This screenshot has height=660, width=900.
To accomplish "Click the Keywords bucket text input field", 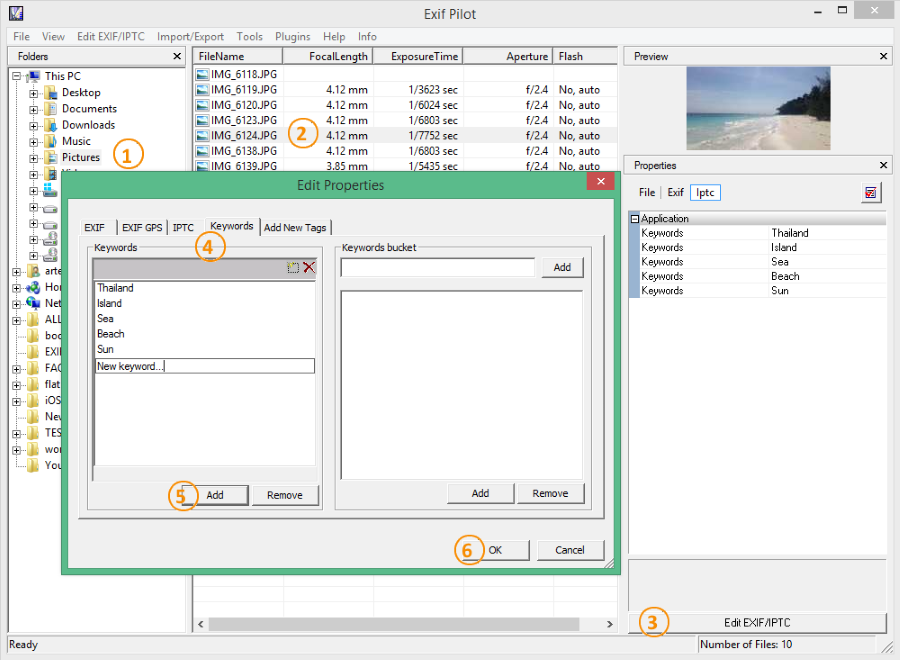I will pyautogui.click(x=437, y=267).
